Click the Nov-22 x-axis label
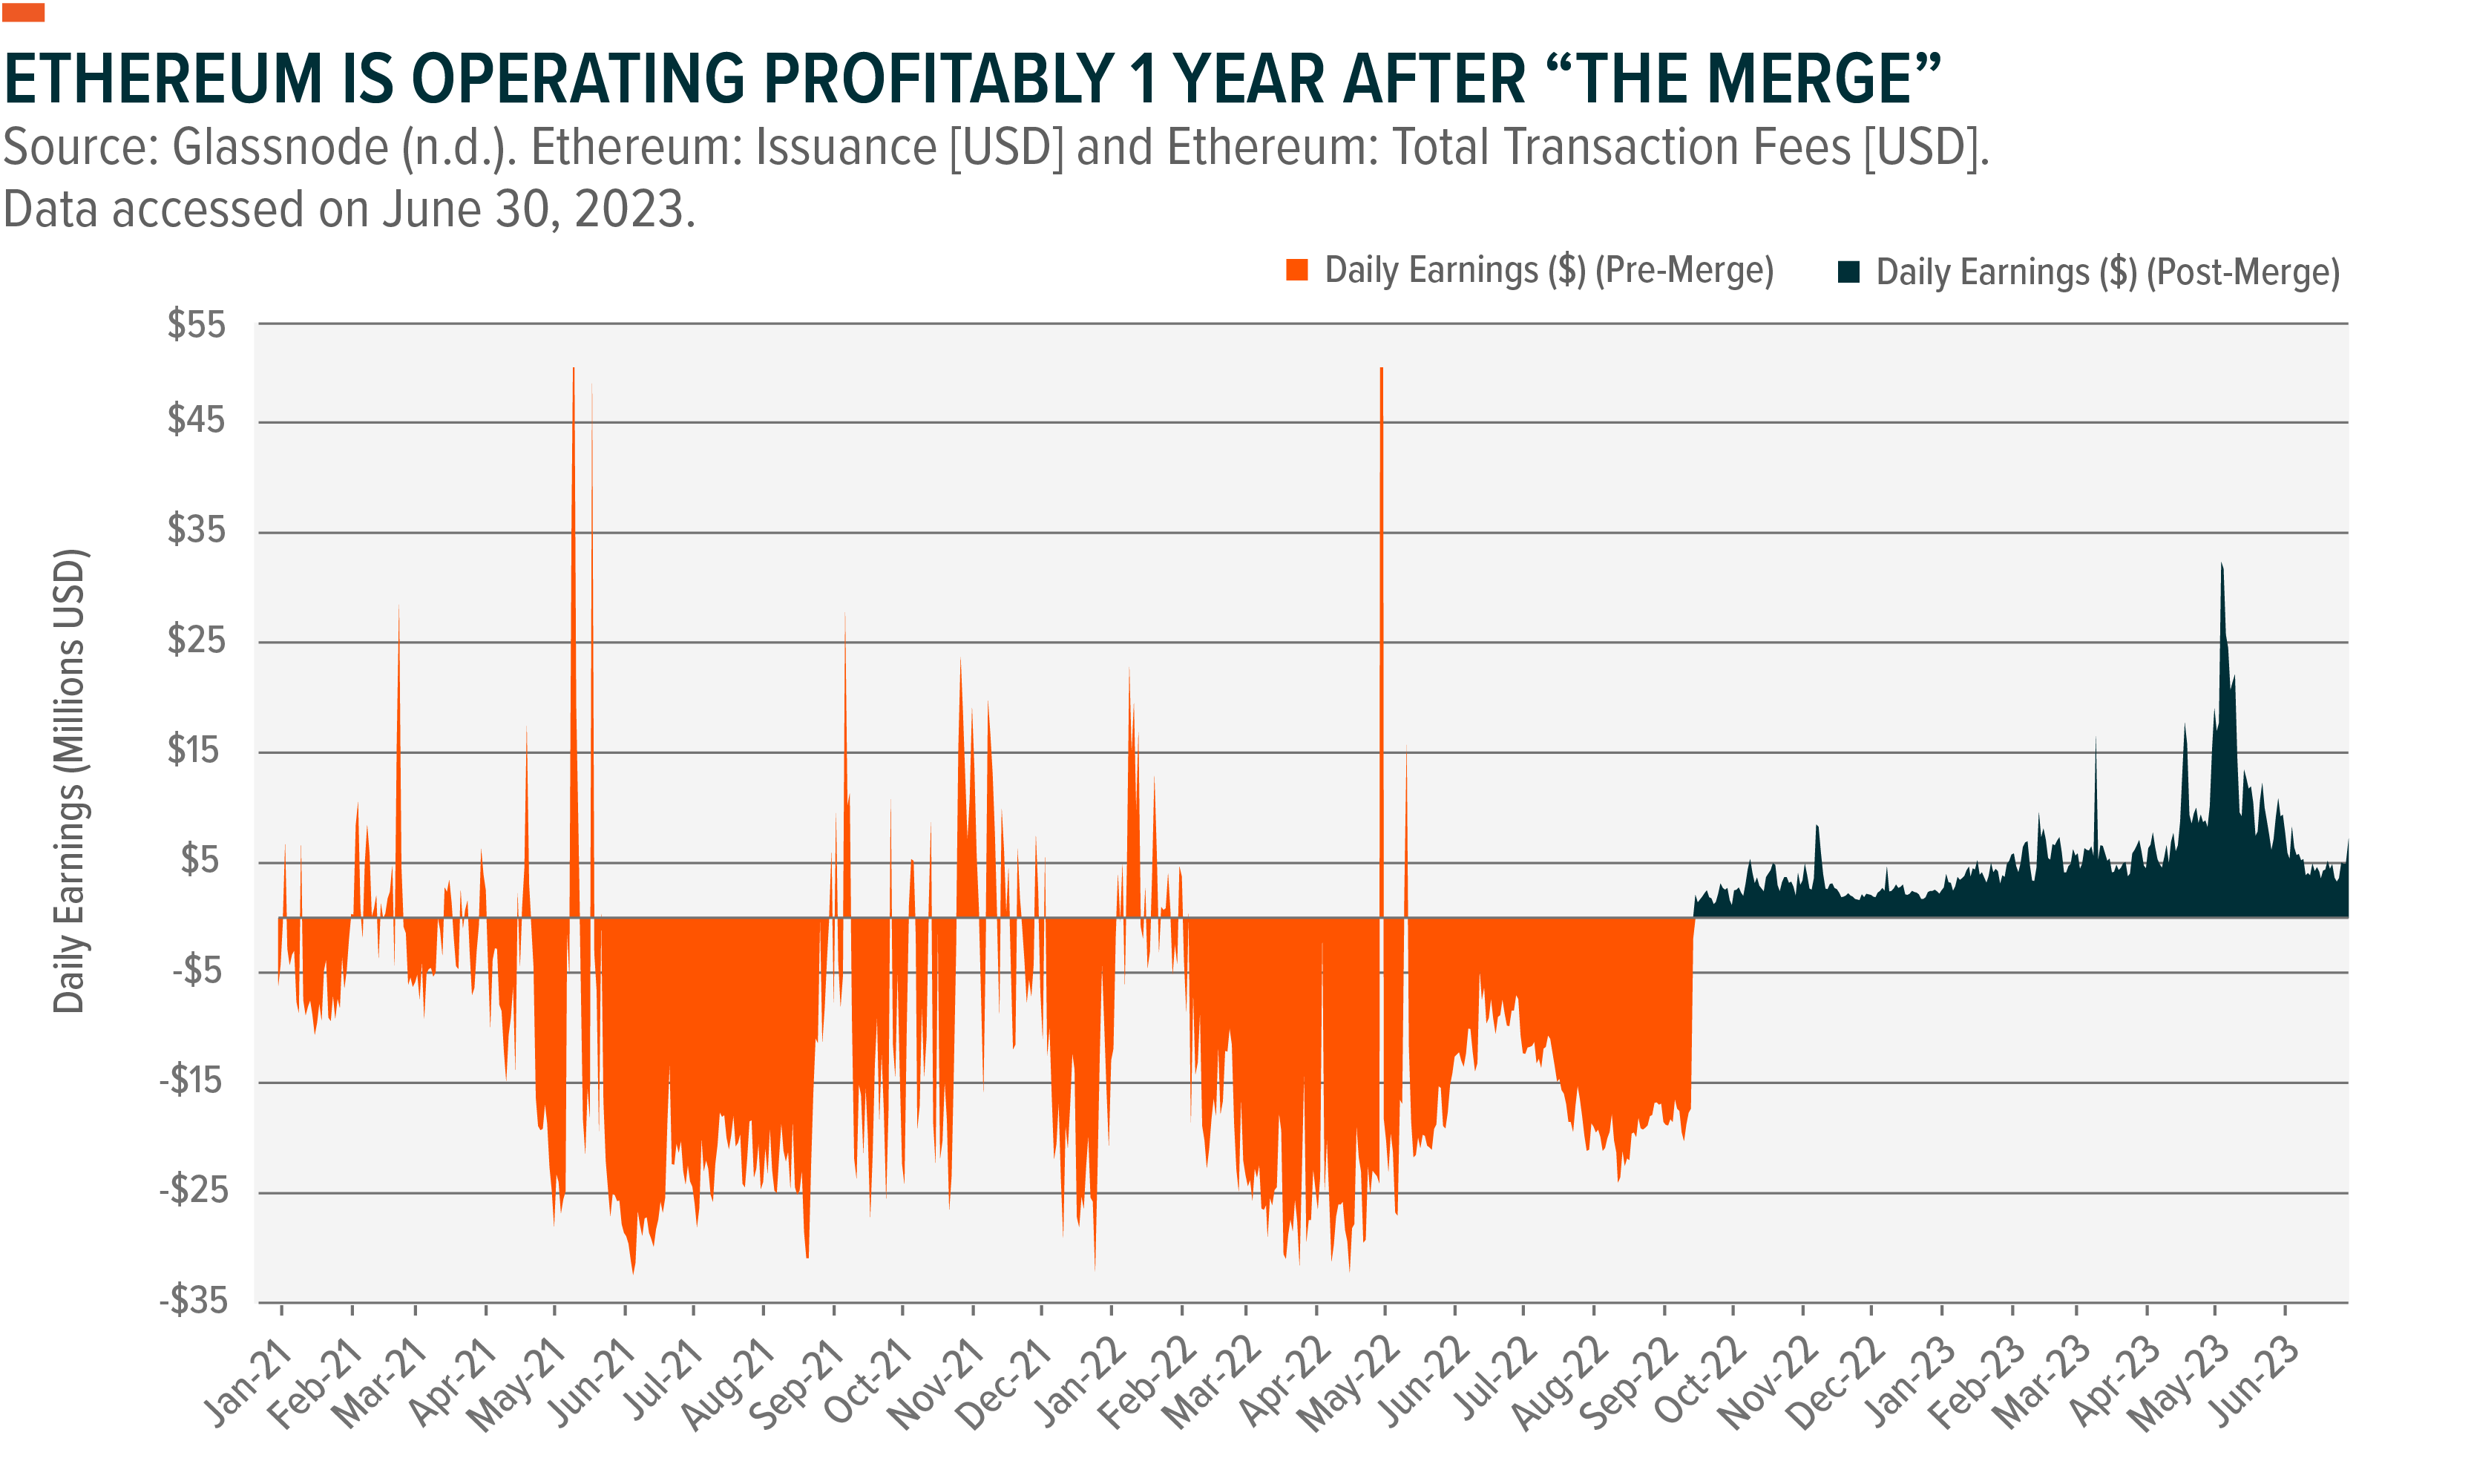 [x=1769, y=1383]
